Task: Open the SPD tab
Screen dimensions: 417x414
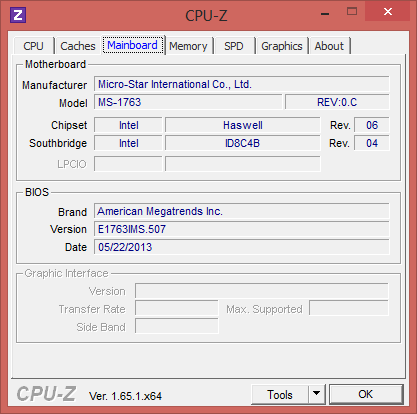Action: click(234, 46)
